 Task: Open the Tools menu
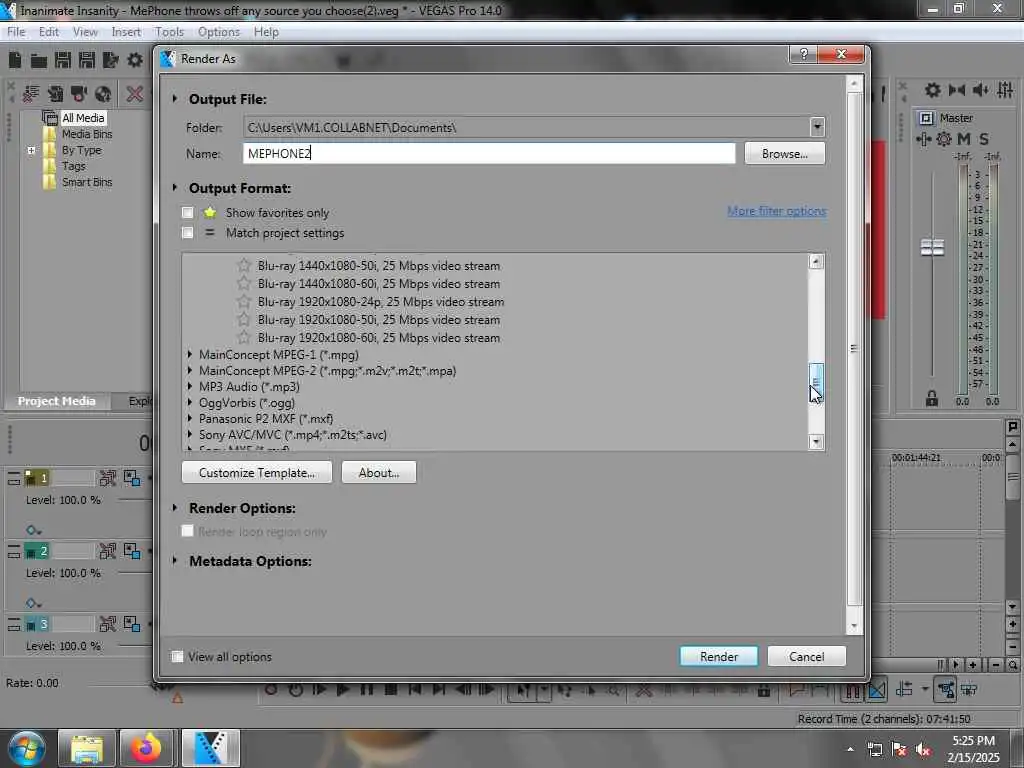click(x=170, y=32)
